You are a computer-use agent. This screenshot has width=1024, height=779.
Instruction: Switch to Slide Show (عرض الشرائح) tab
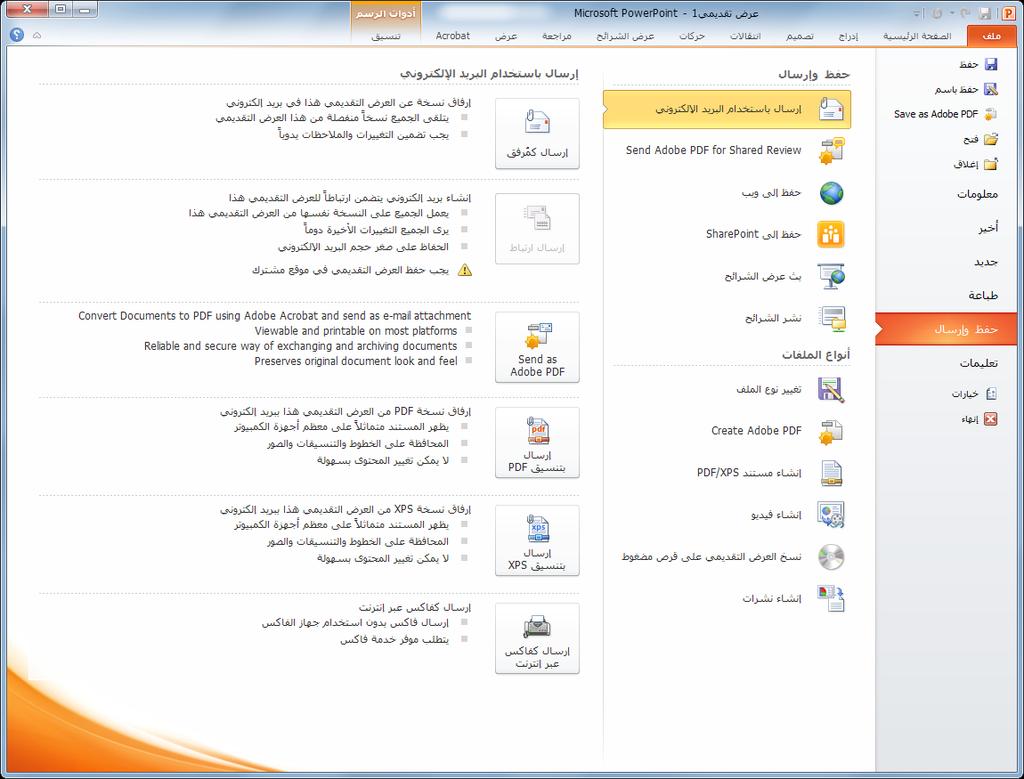pyautogui.click(x=625, y=36)
